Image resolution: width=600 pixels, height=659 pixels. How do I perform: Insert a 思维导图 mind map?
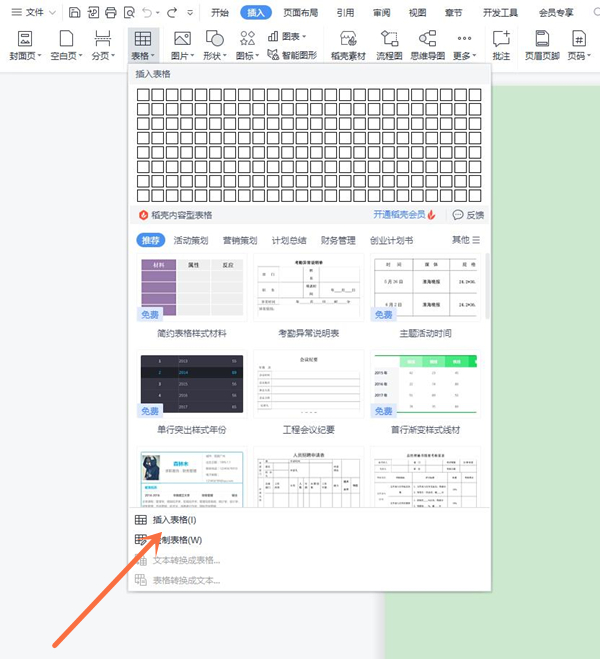click(x=428, y=45)
